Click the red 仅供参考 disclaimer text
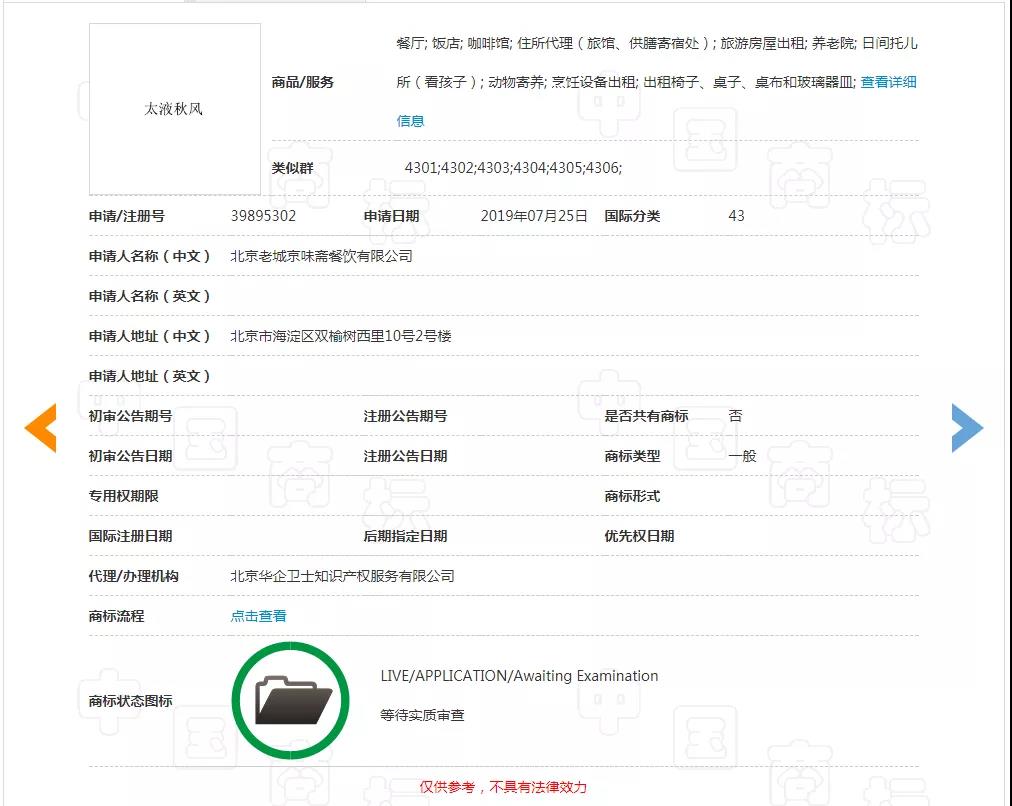 point(502,787)
